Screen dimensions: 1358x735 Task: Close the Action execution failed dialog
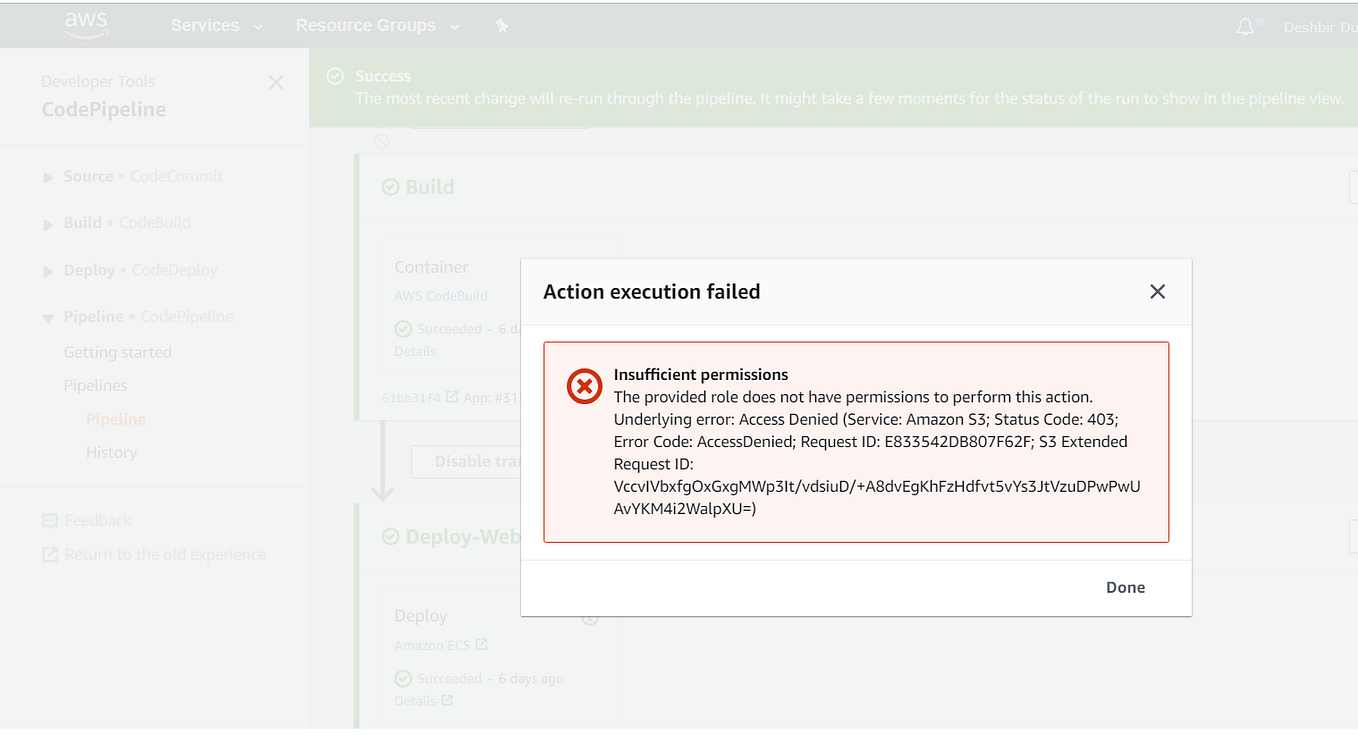[x=1157, y=292]
